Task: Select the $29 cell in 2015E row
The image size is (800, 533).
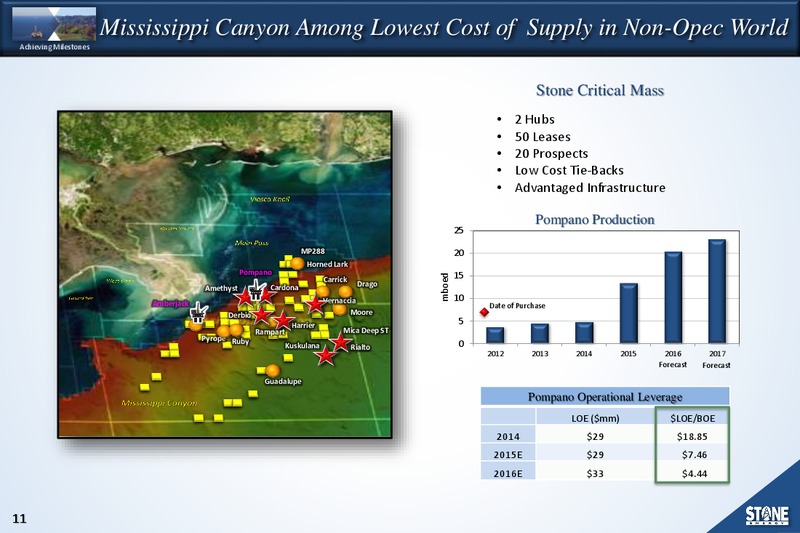Action: click(x=595, y=455)
